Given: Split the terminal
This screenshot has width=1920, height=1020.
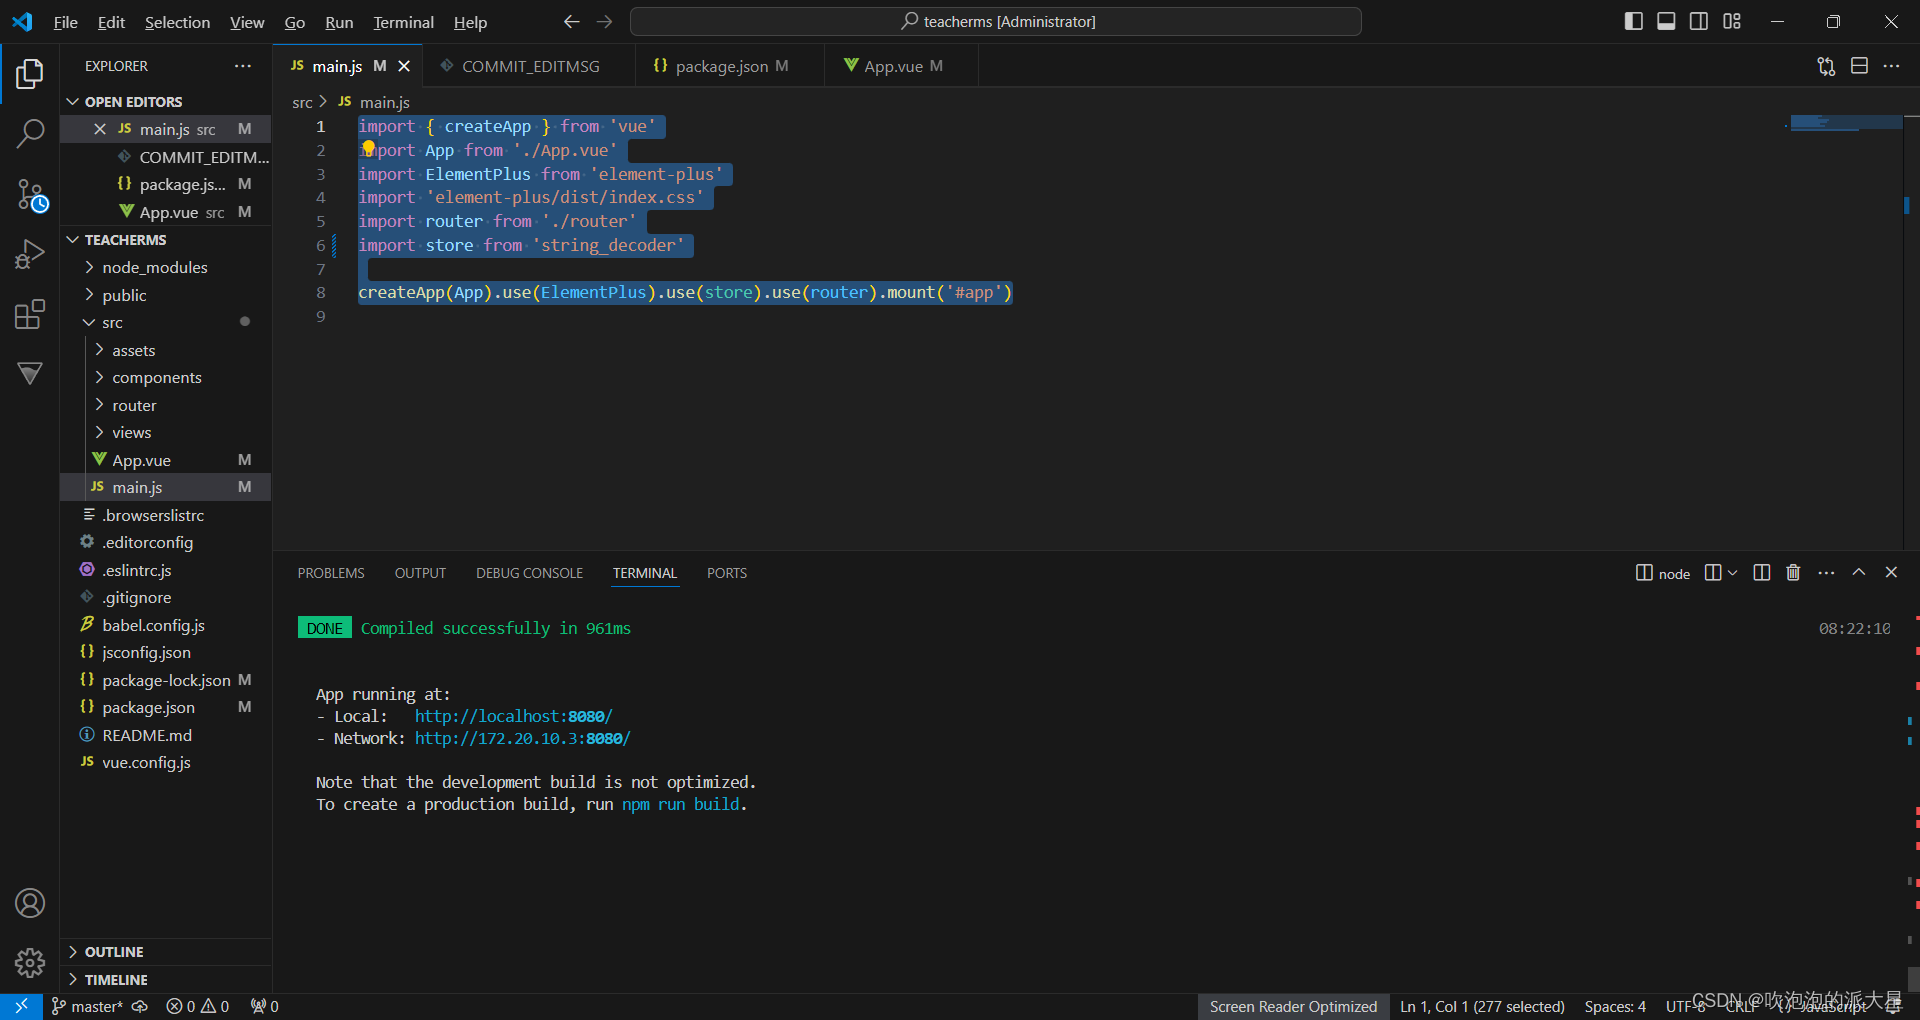Looking at the screenshot, I should pos(1761,572).
